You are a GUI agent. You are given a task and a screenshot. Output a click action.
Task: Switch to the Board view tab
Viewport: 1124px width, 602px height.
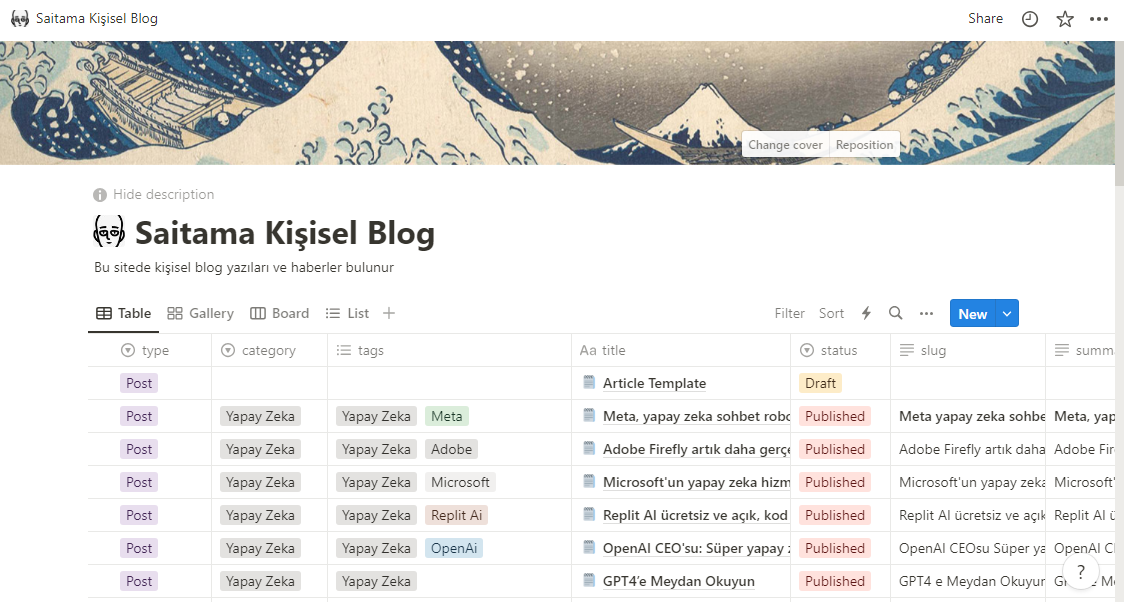(x=280, y=313)
